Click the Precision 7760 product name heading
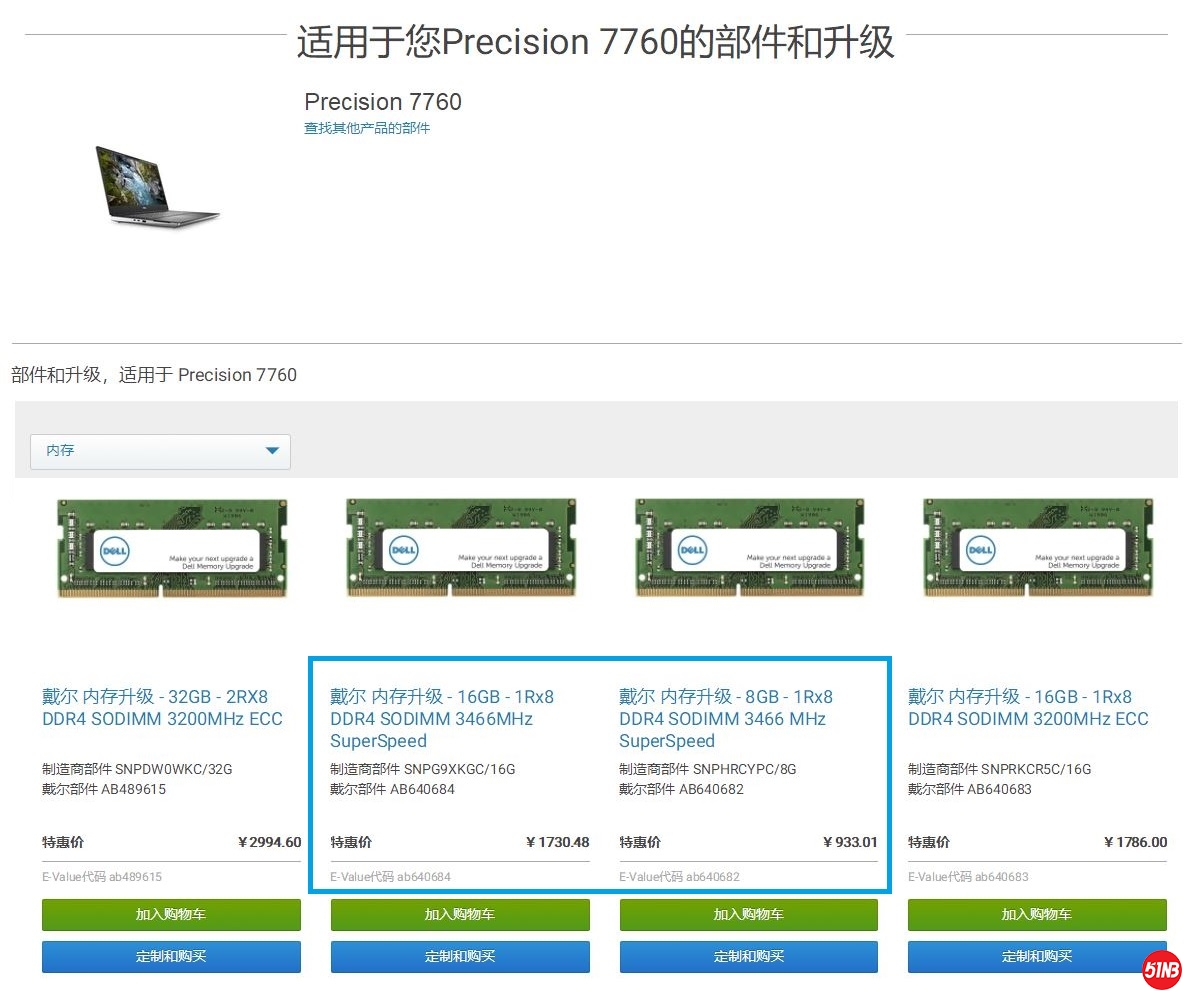Image resolution: width=1192 pixels, height=1000 pixels. (383, 101)
